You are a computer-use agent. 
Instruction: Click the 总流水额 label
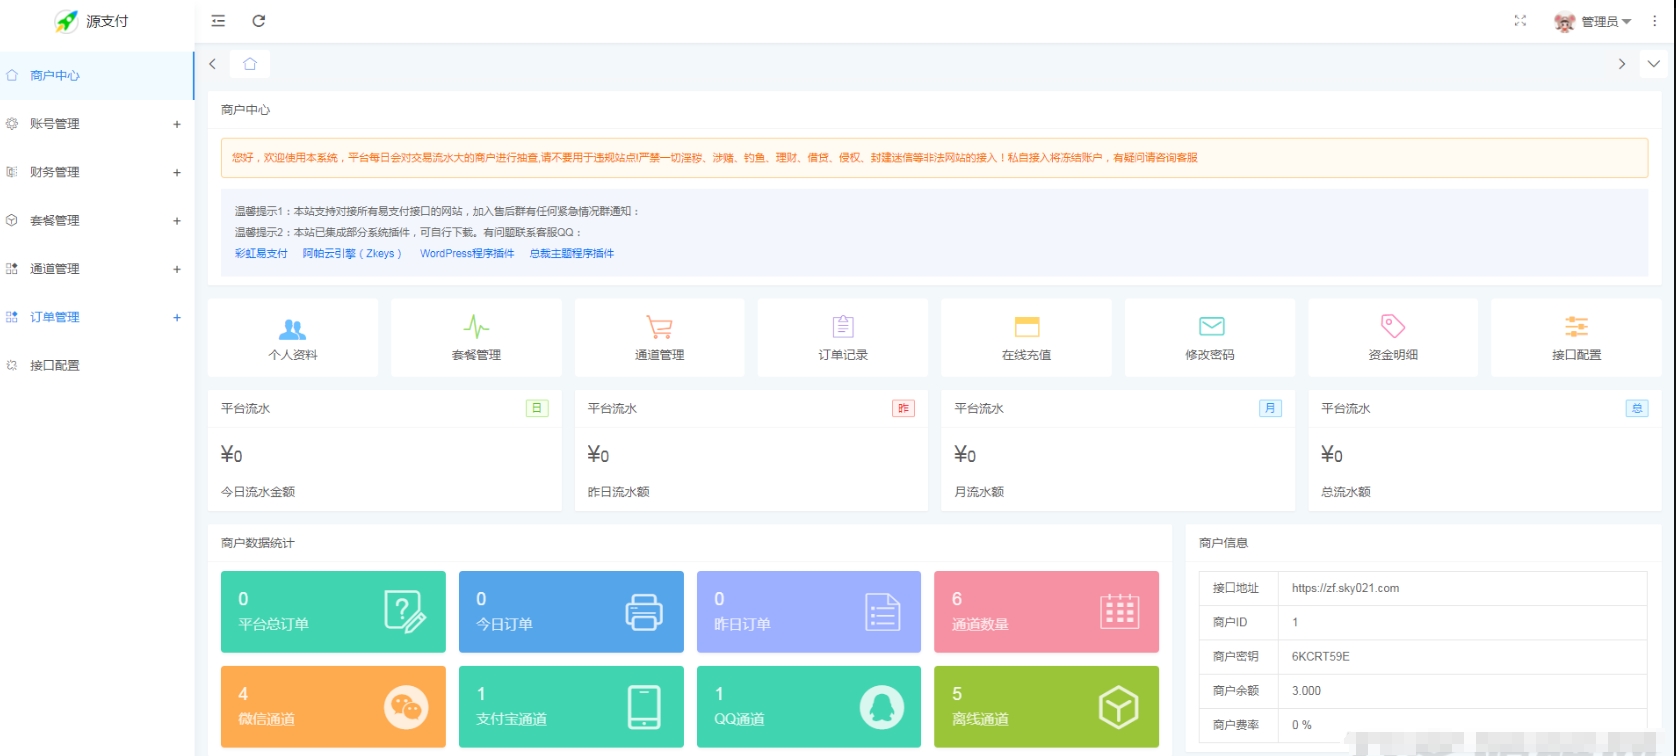(1346, 492)
